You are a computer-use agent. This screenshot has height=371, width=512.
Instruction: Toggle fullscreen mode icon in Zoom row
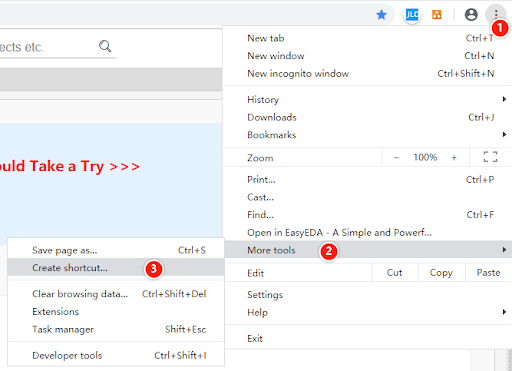[490, 157]
